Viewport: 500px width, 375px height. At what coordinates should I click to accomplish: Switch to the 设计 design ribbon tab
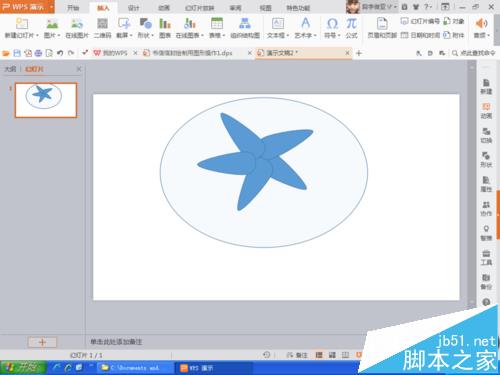[x=133, y=8]
